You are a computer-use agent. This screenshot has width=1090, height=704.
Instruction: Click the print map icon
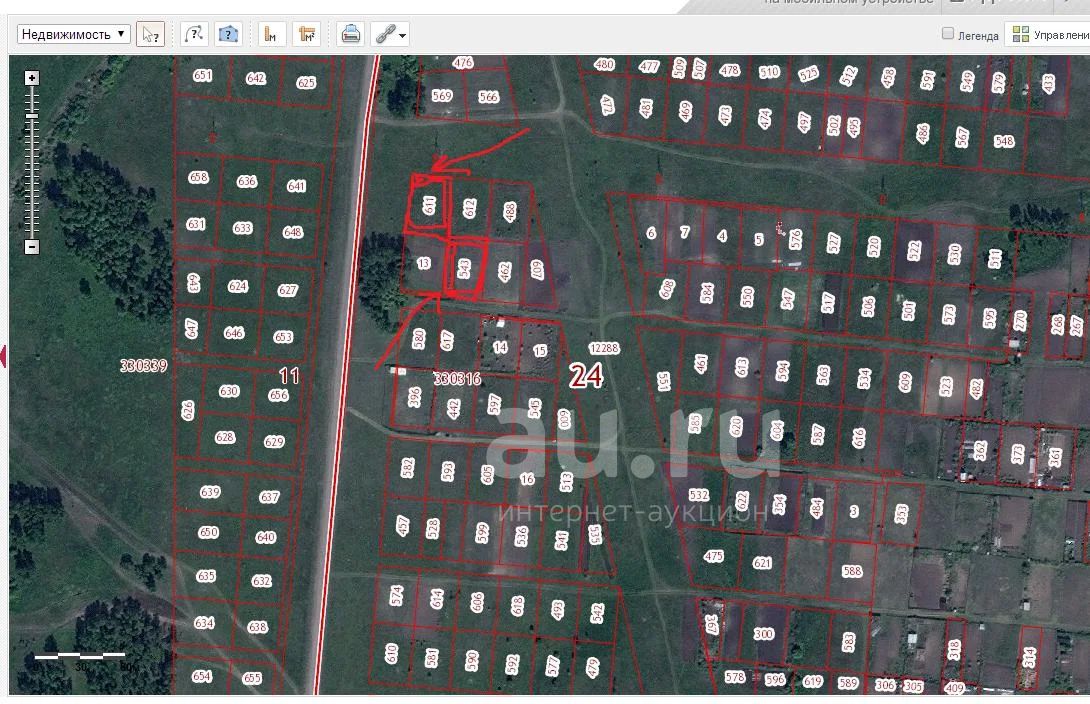point(350,34)
